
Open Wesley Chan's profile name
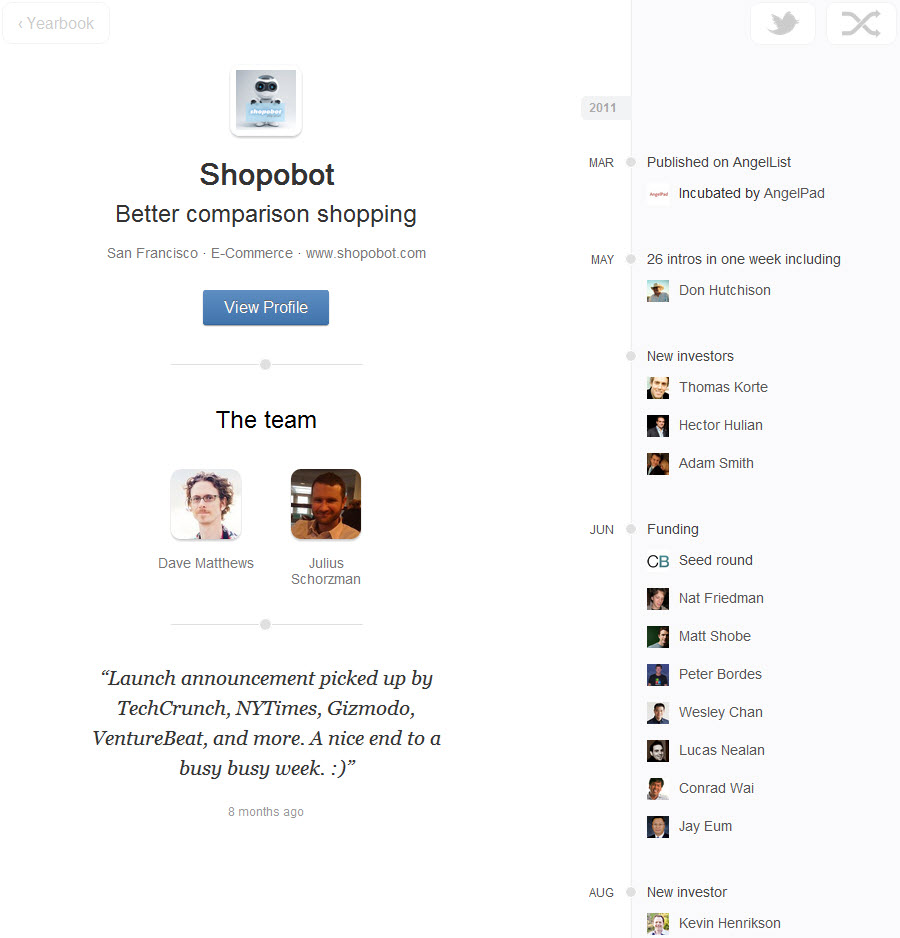[x=720, y=712]
